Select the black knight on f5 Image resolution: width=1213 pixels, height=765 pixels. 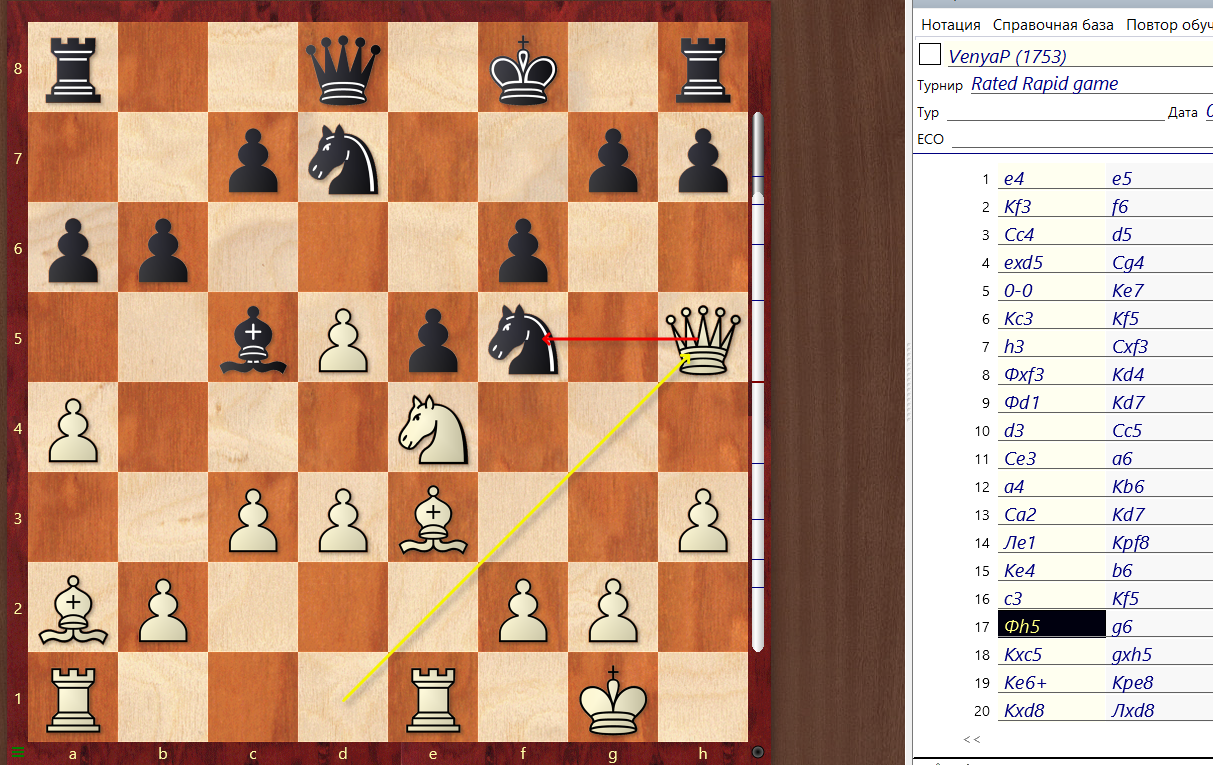click(523, 339)
